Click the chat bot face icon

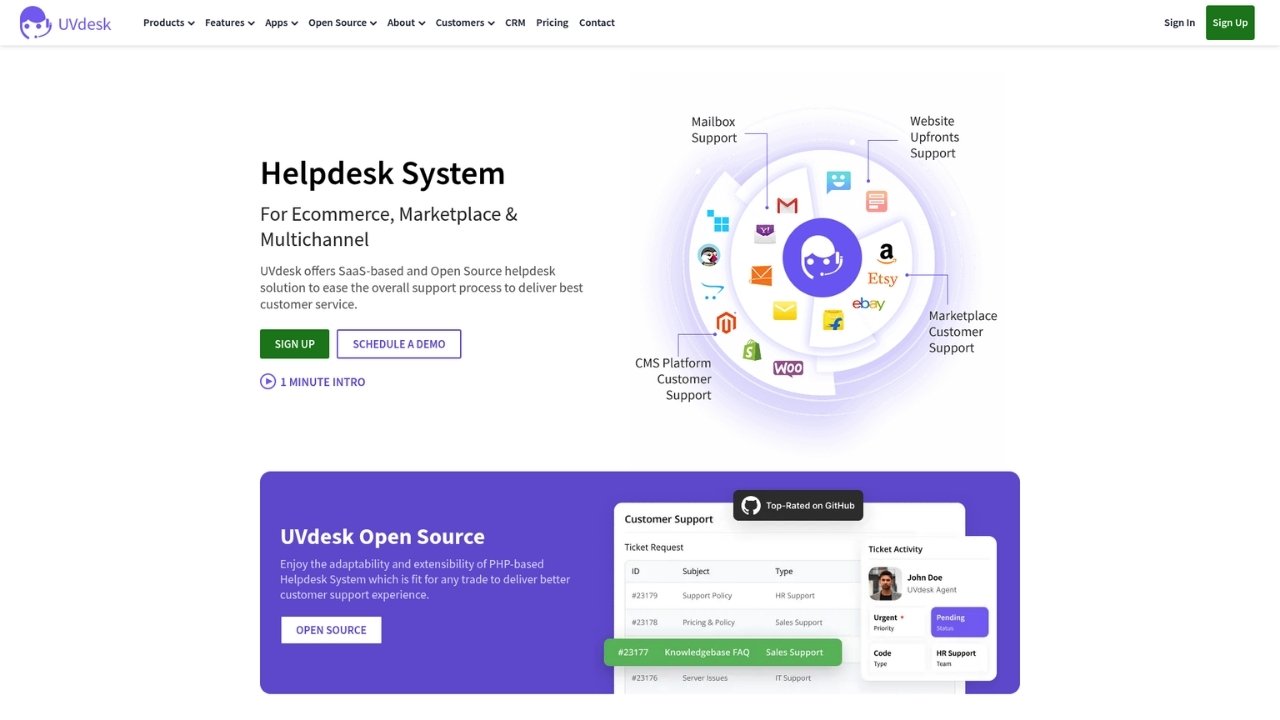point(838,182)
